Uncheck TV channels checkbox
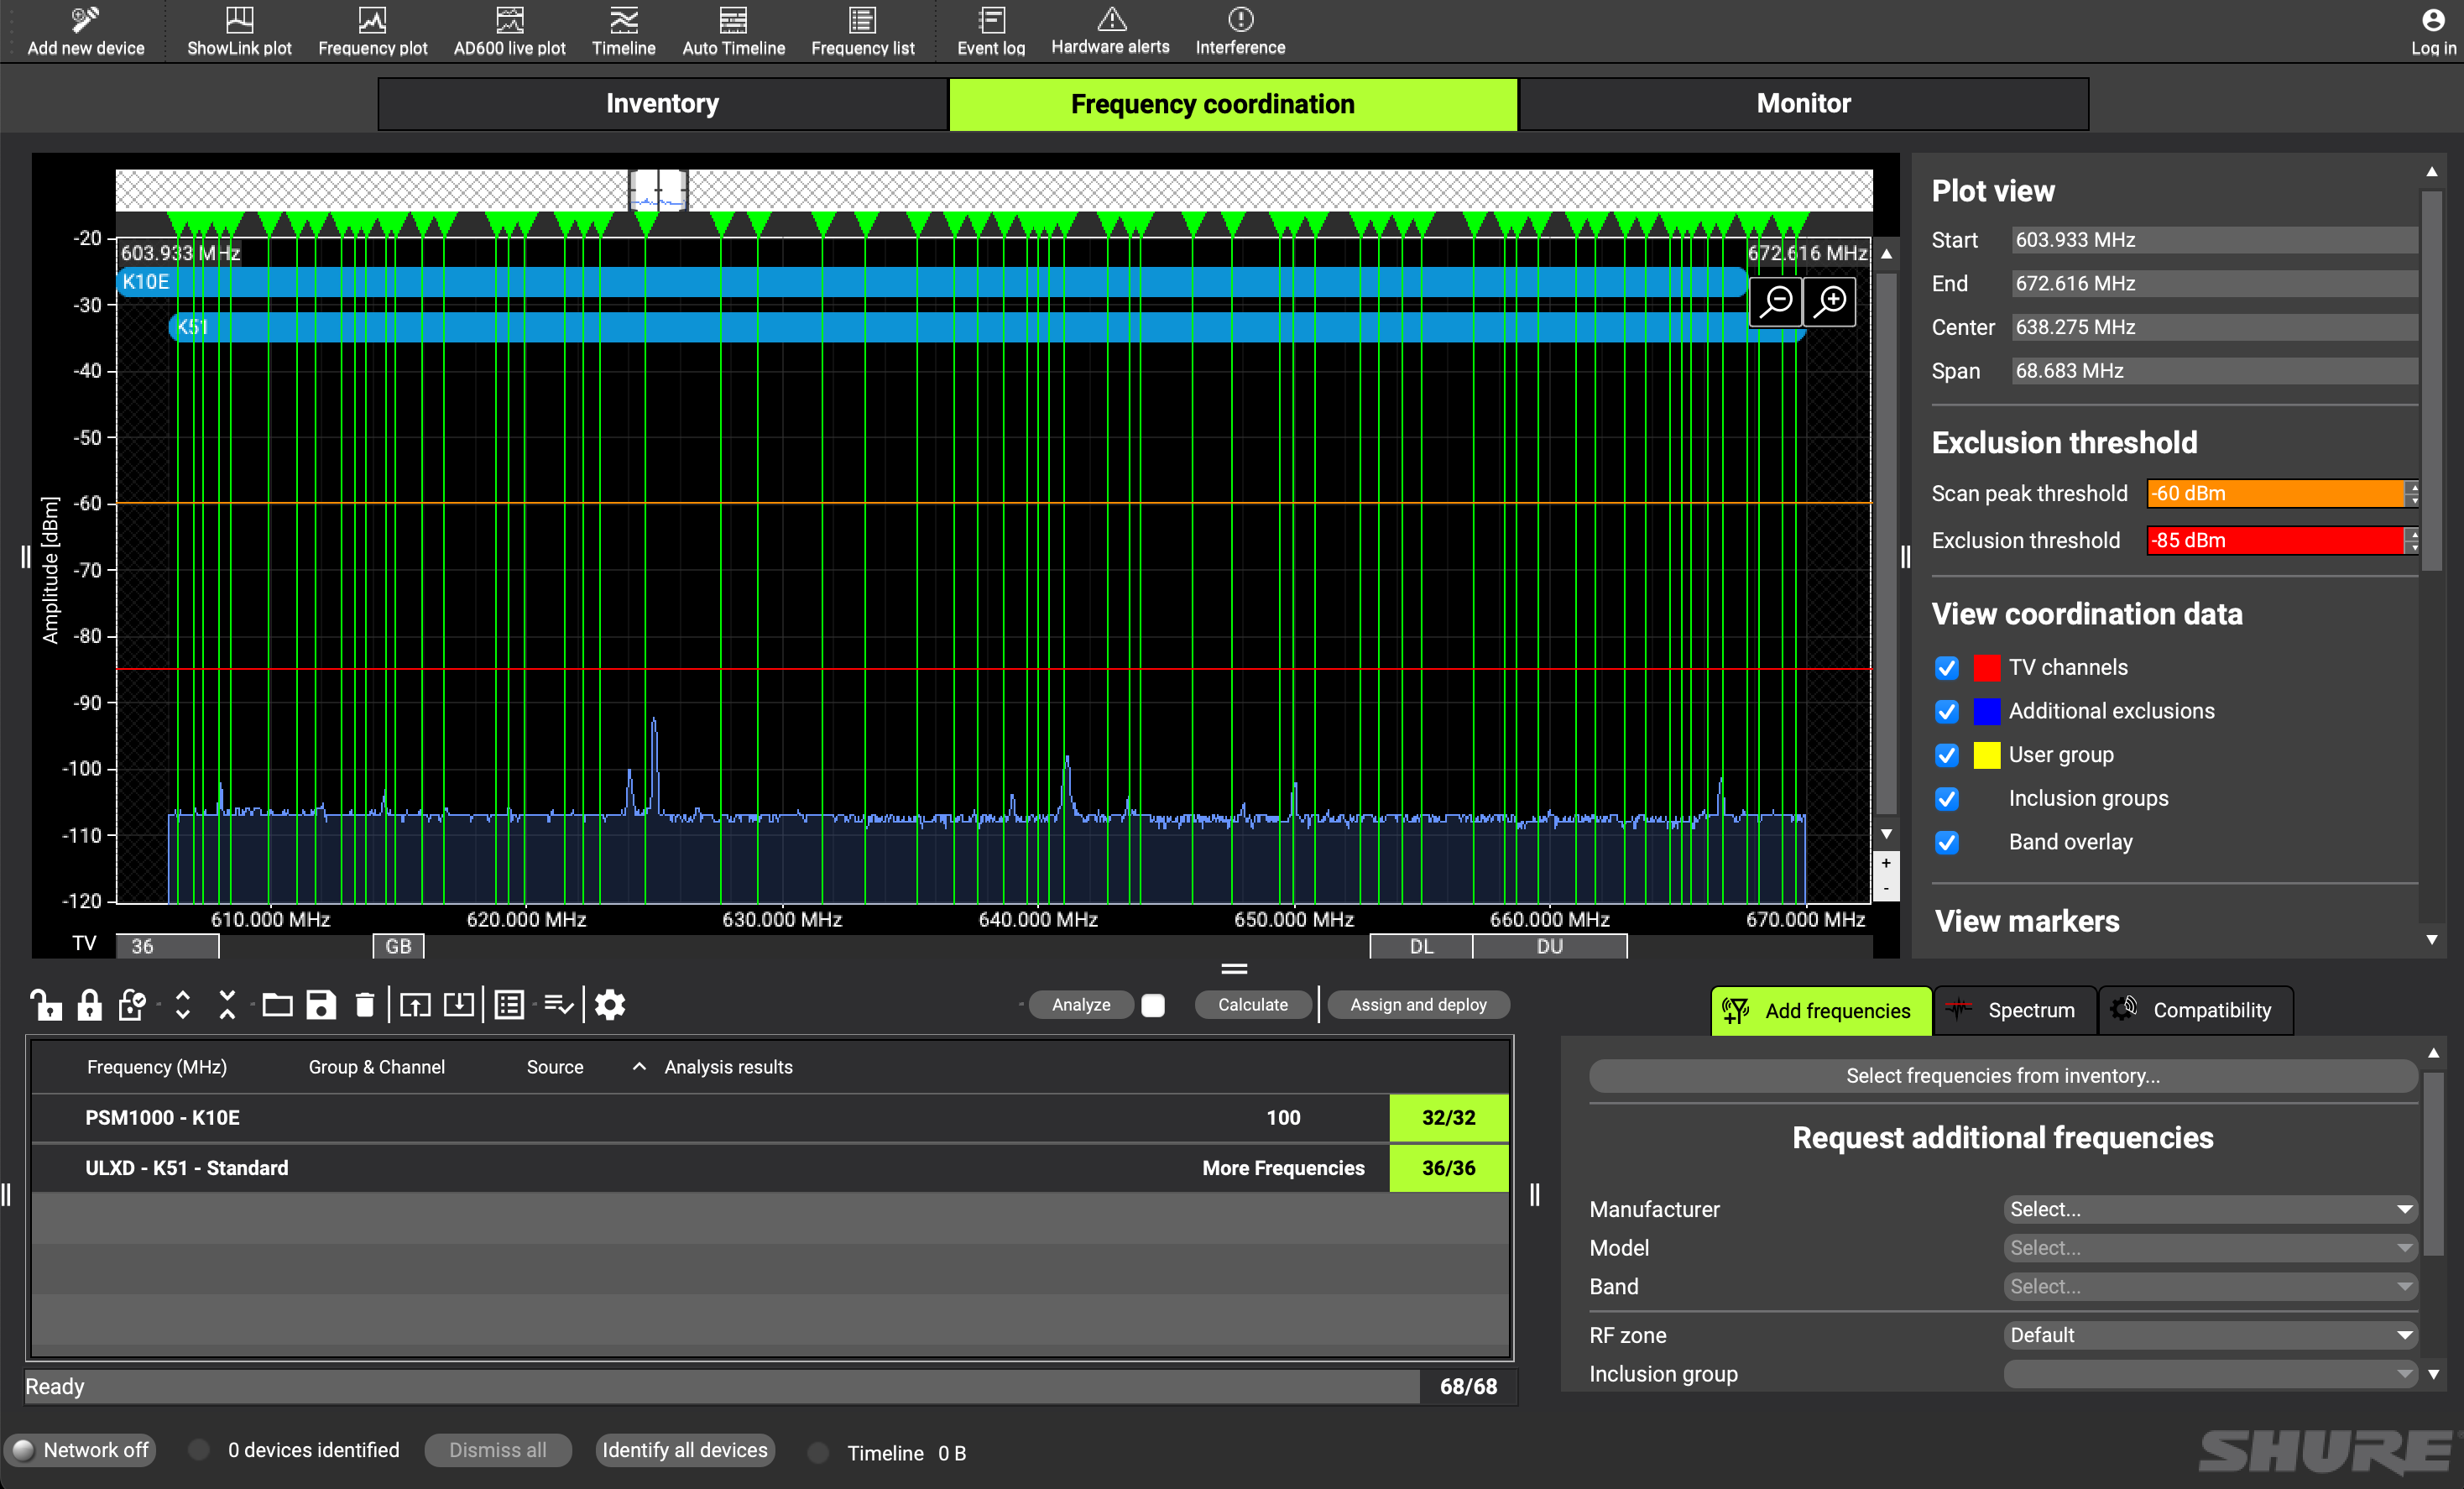 tap(1946, 667)
